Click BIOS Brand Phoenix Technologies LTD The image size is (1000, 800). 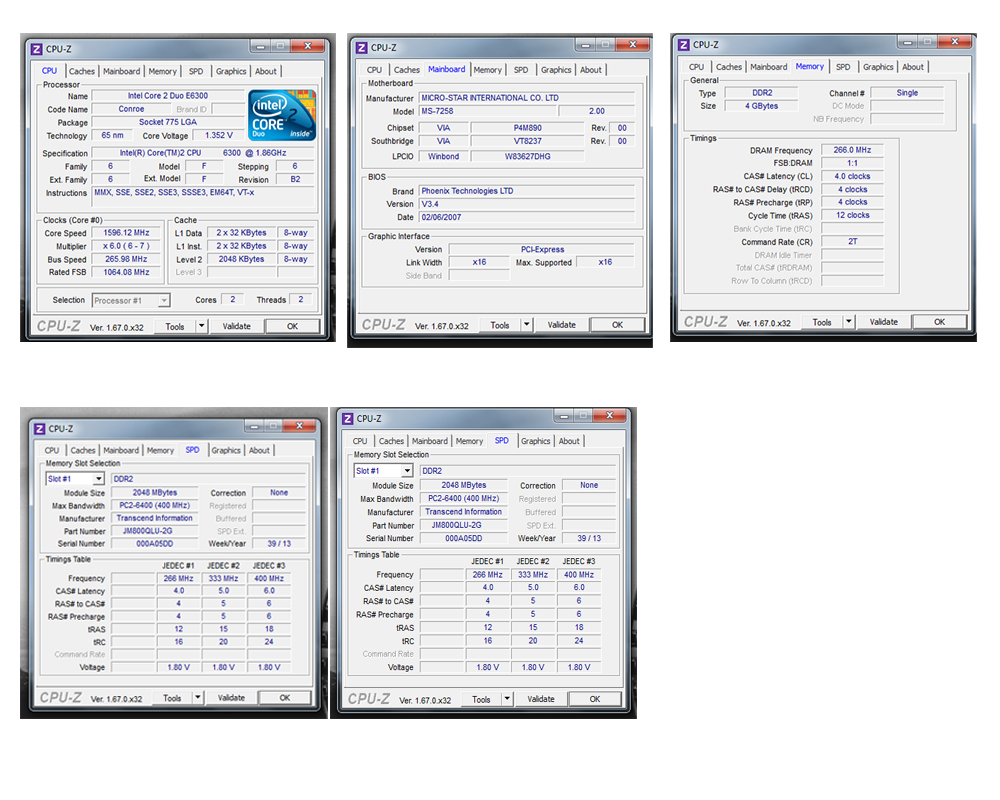pos(526,191)
